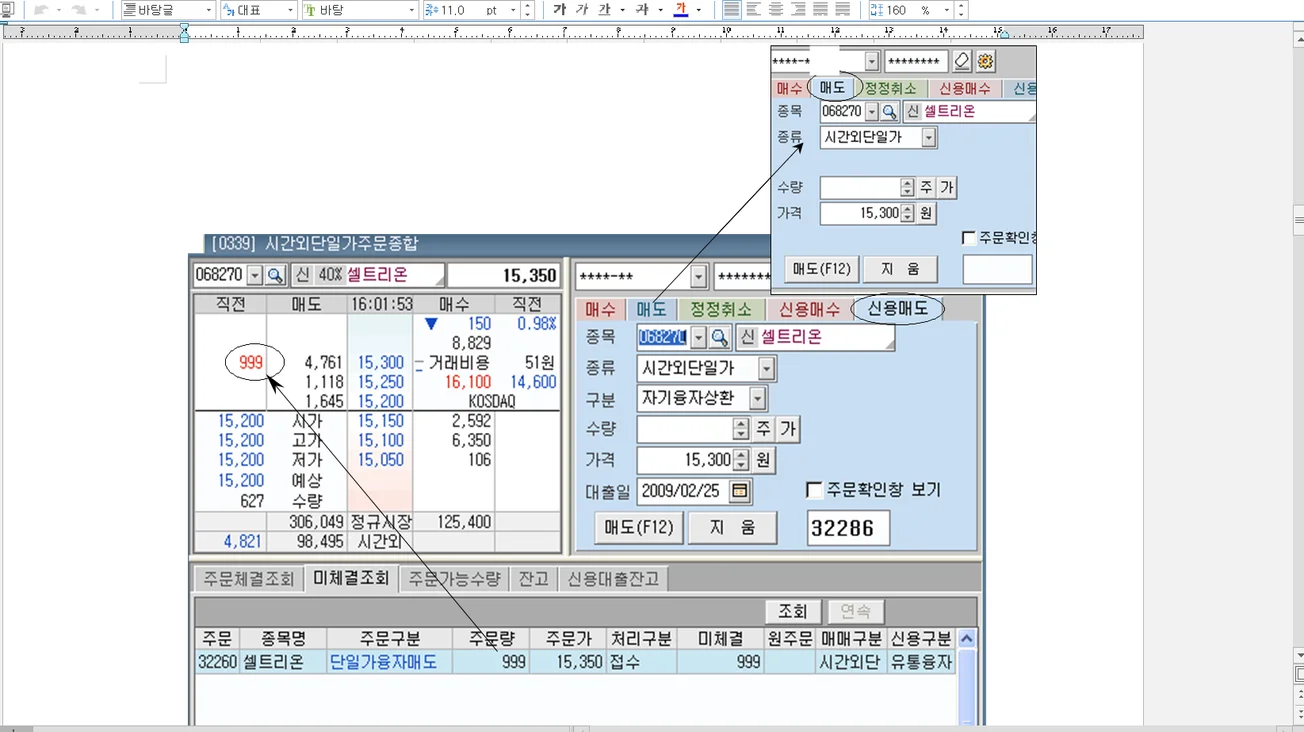The height and width of the screenshot is (732, 1304).
Task: Click magnifier beside 068270 in quote panel
Action: (275, 275)
